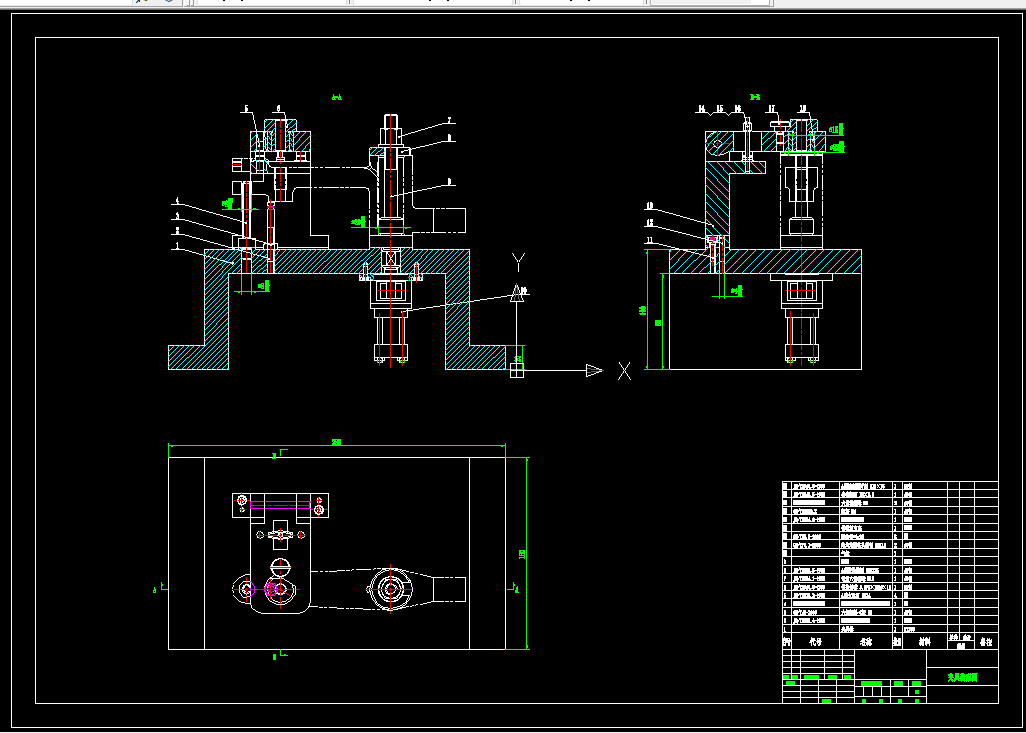Select part balloon number 18 in side view

pyautogui.click(x=803, y=109)
